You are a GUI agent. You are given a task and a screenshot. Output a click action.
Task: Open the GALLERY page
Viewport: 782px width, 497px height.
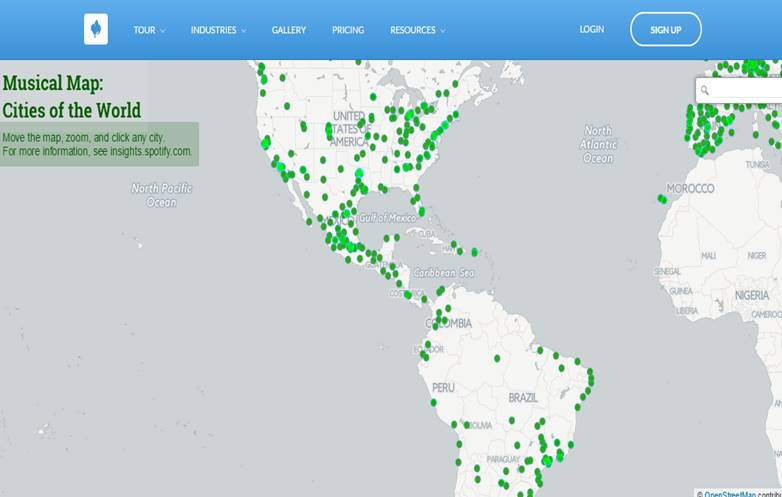click(x=289, y=30)
